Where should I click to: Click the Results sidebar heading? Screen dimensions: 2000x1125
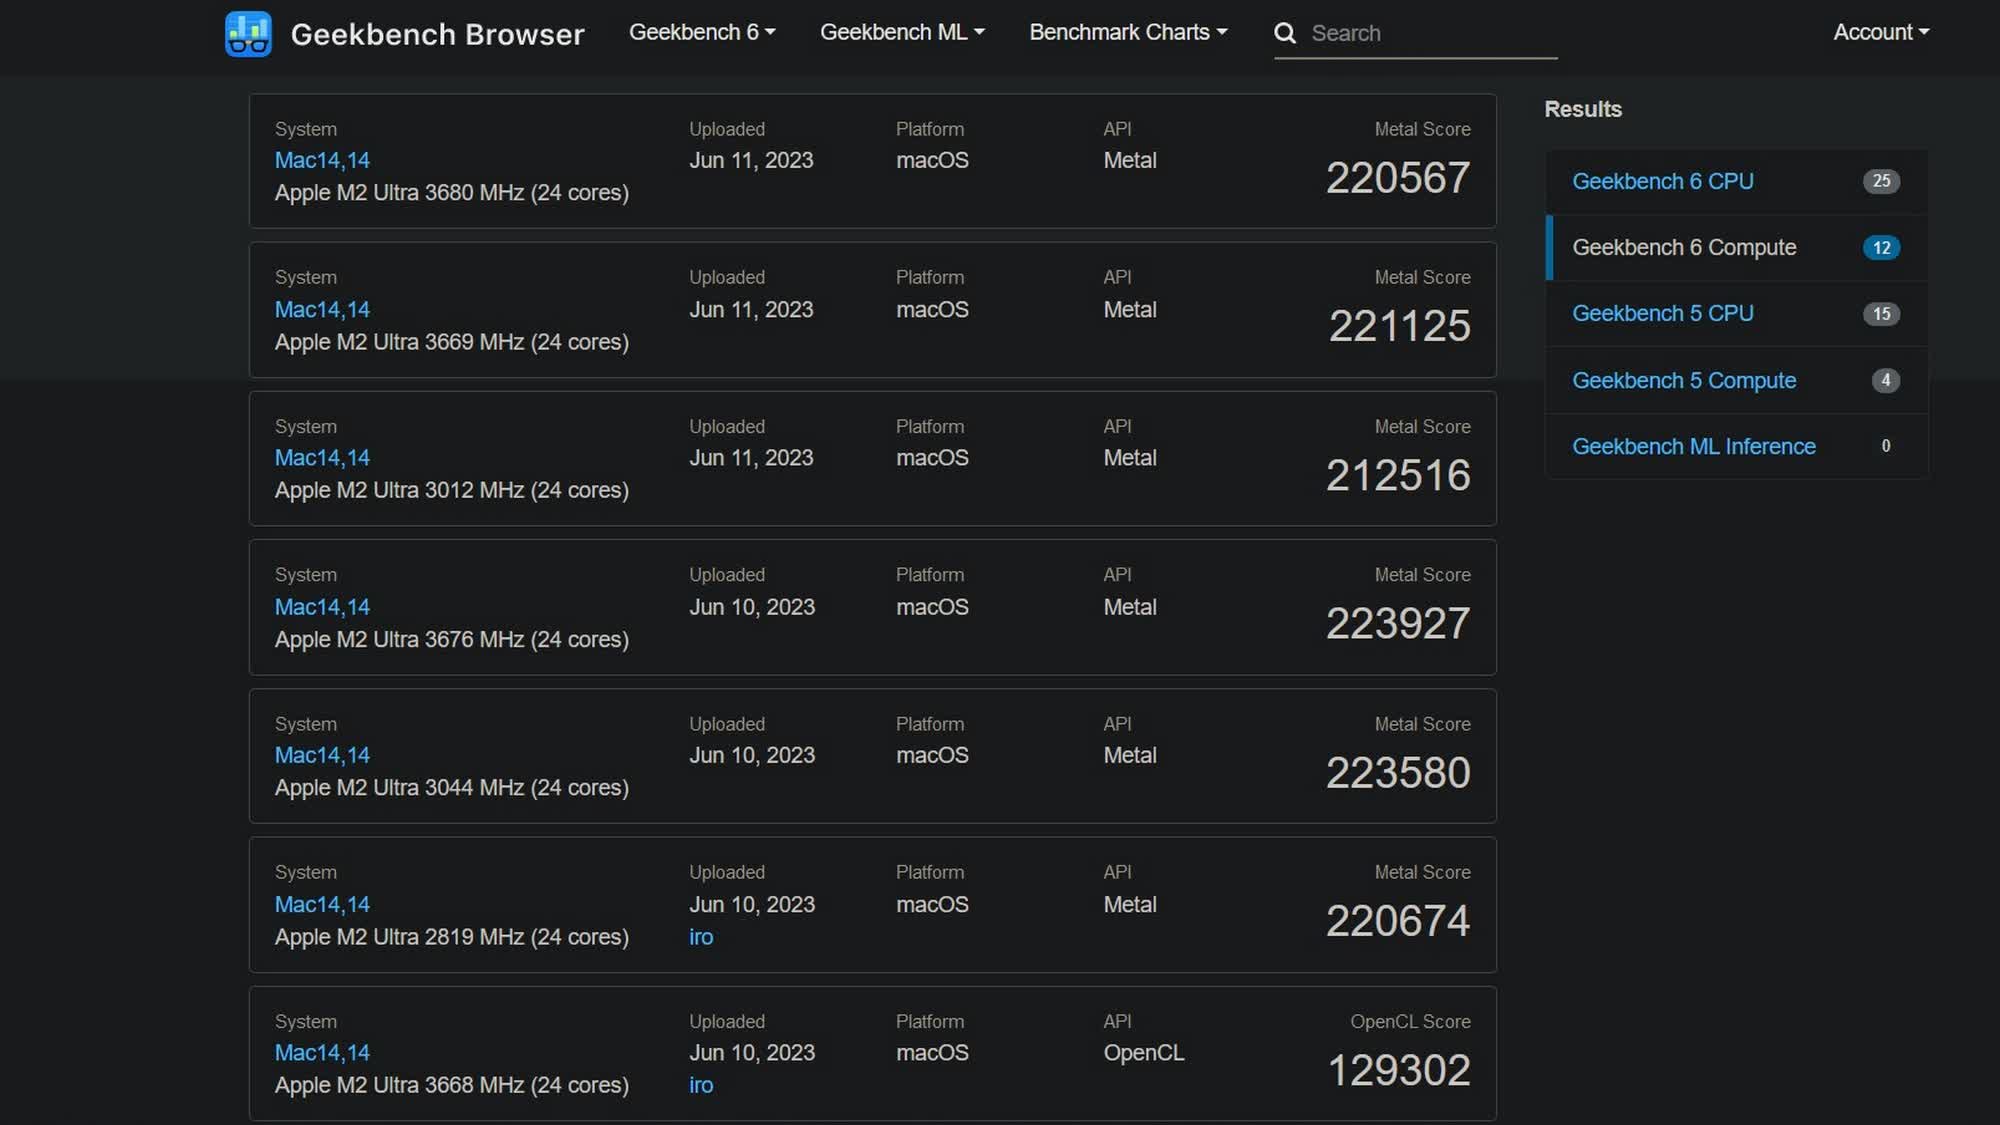click(x=1582, y=109)
